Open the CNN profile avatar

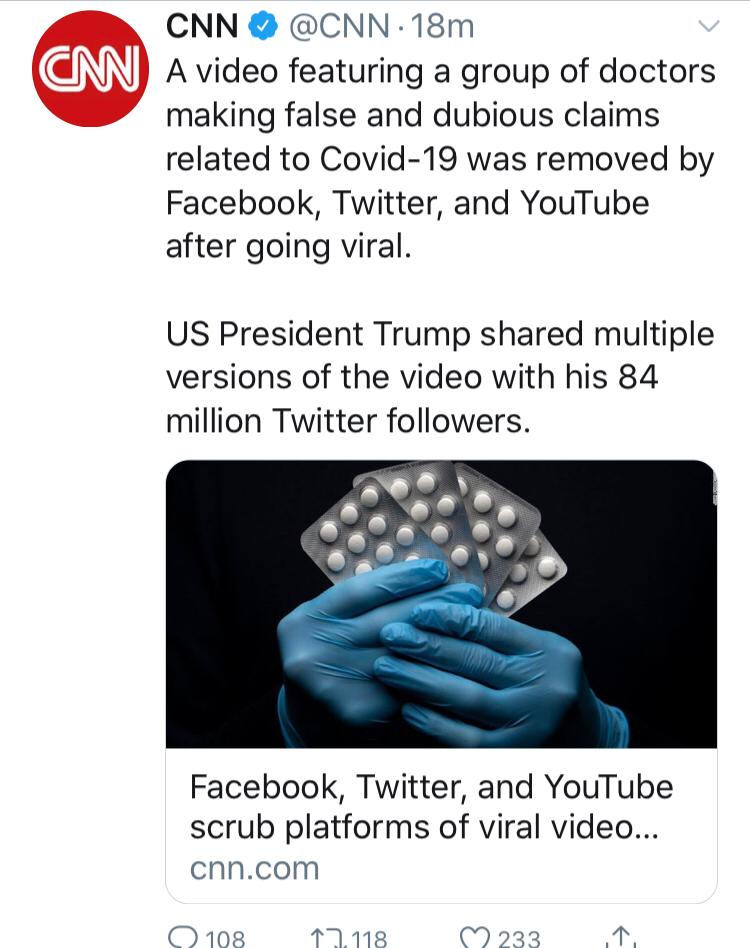pyautogui.click(x=90, y=68)
